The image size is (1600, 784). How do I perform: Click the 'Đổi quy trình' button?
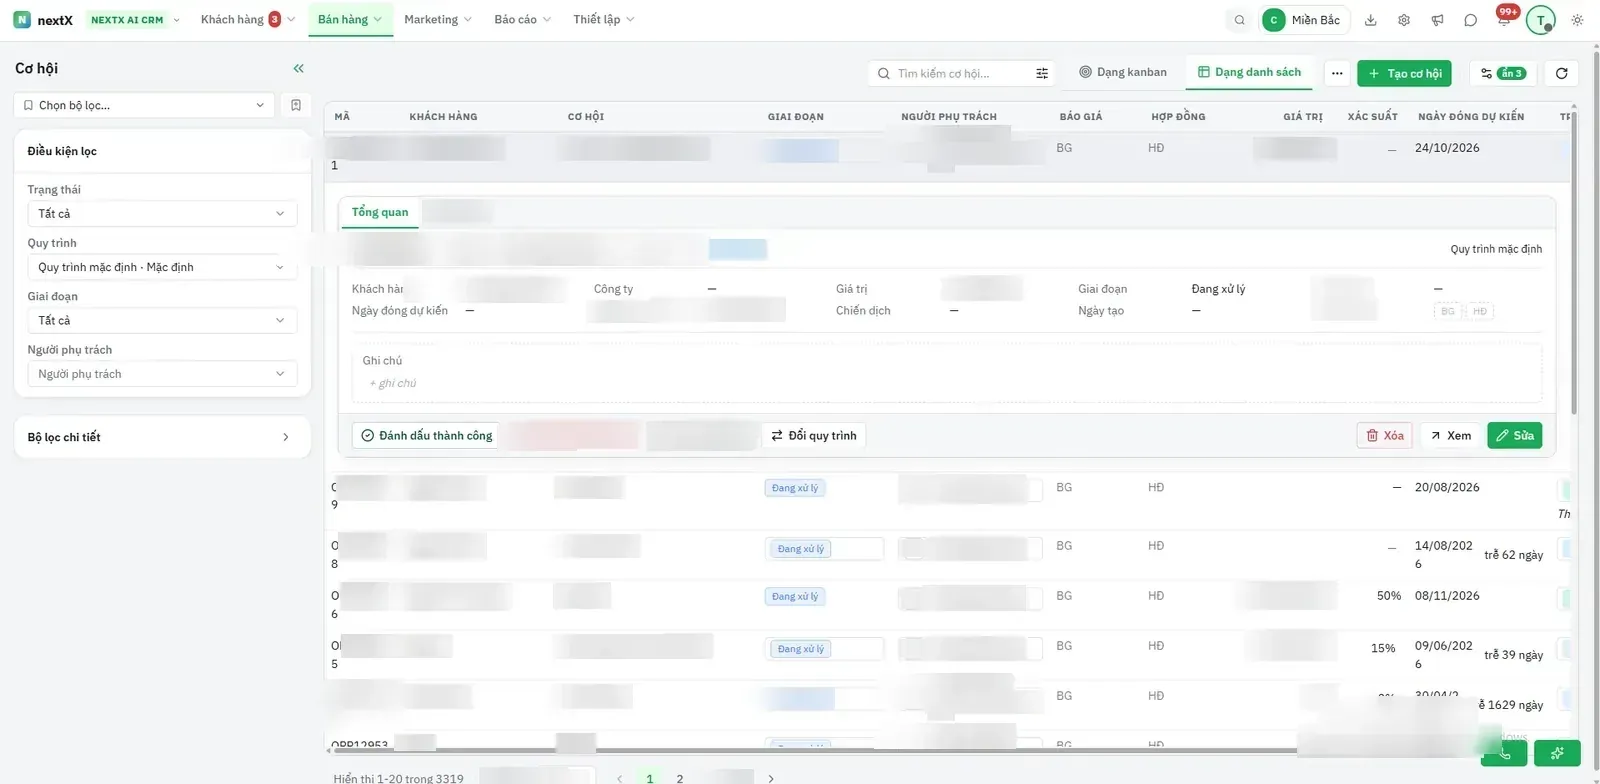pos(814,435)
